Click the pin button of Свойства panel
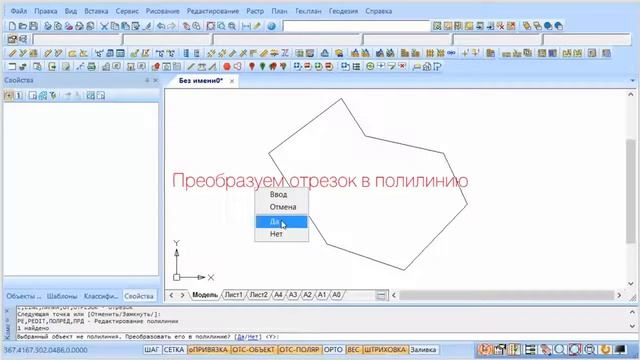The image size is (640, 360). 147,80
